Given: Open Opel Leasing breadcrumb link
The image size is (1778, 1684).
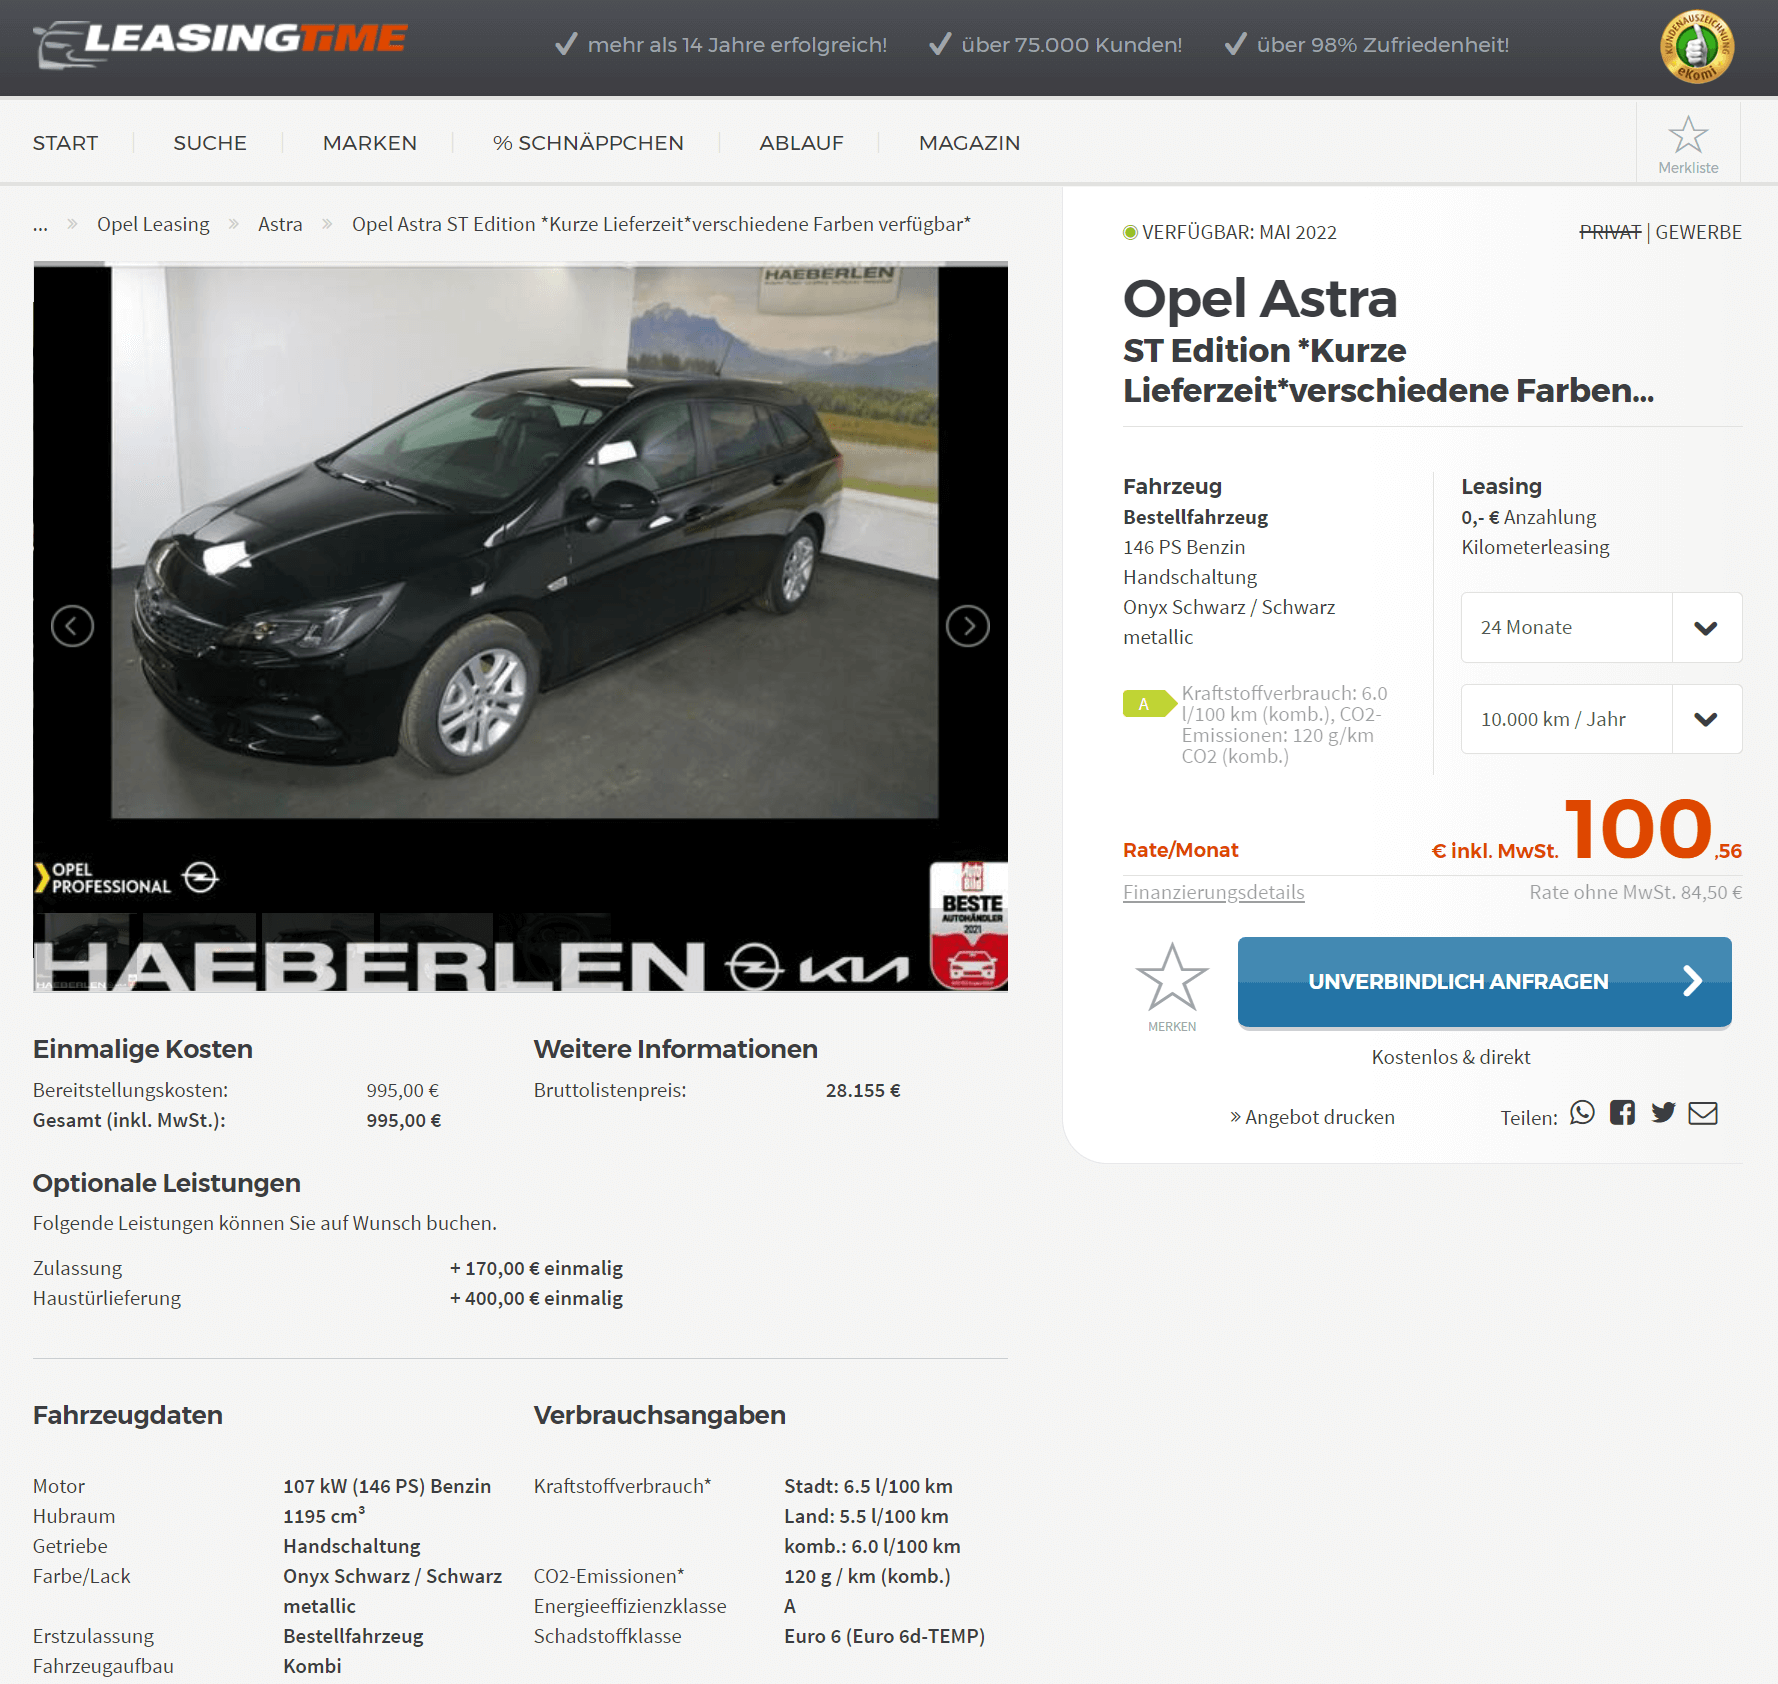Looking at the screenshot, I should 153,224.
